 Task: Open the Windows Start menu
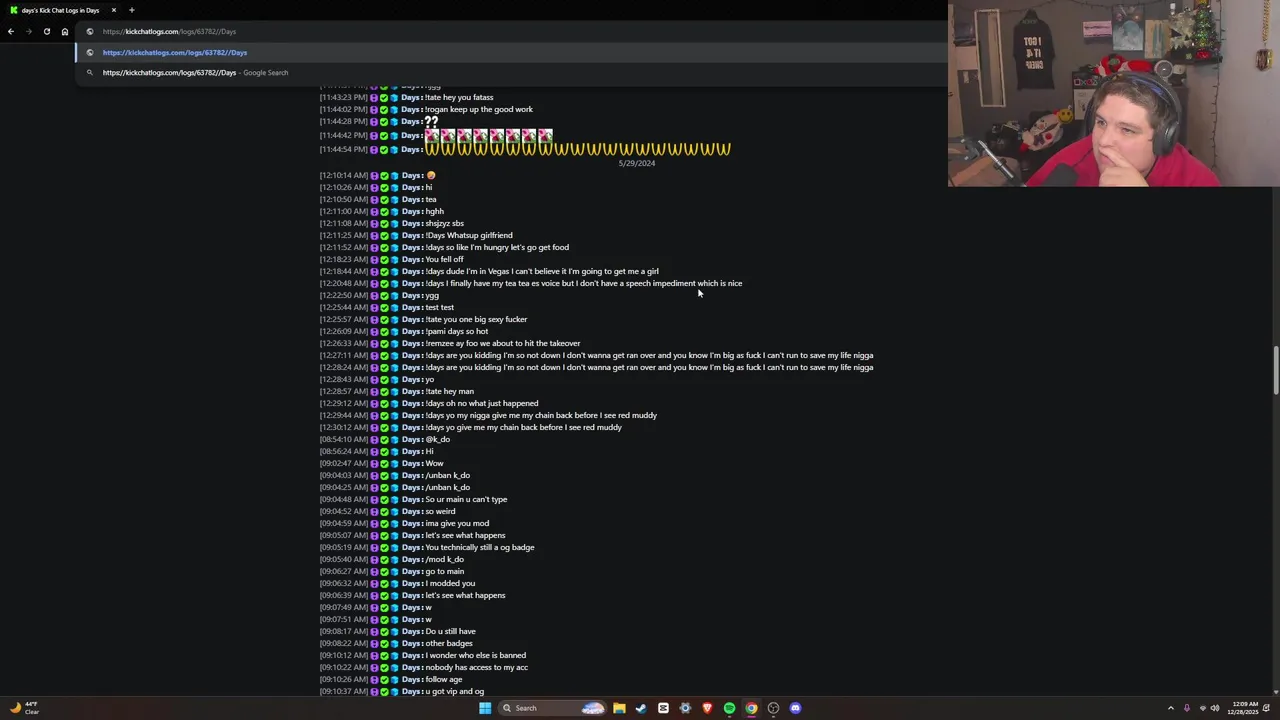[x=485, y=708]
